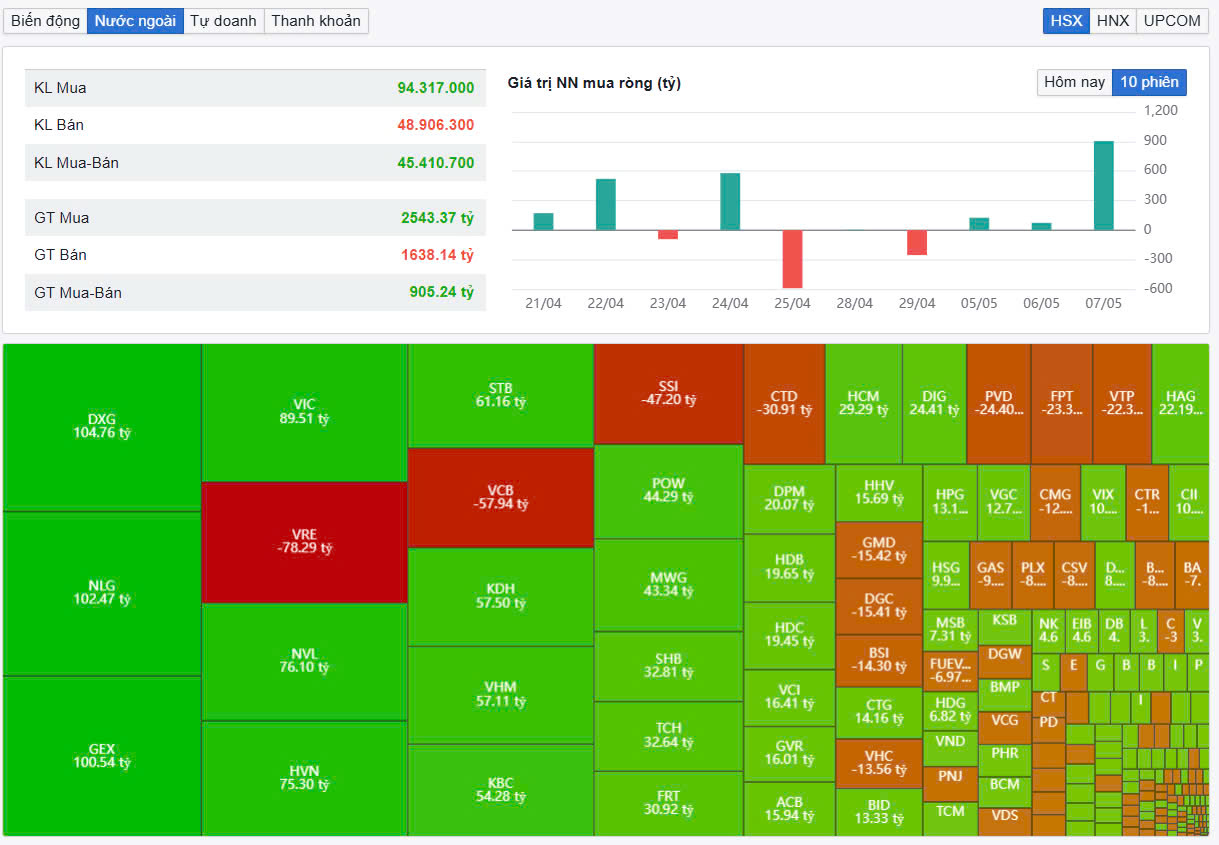This screenshot has height=845, width=1219.
Task: Select the BID 13.33 tỷ tile
Action: pos(878,812)
